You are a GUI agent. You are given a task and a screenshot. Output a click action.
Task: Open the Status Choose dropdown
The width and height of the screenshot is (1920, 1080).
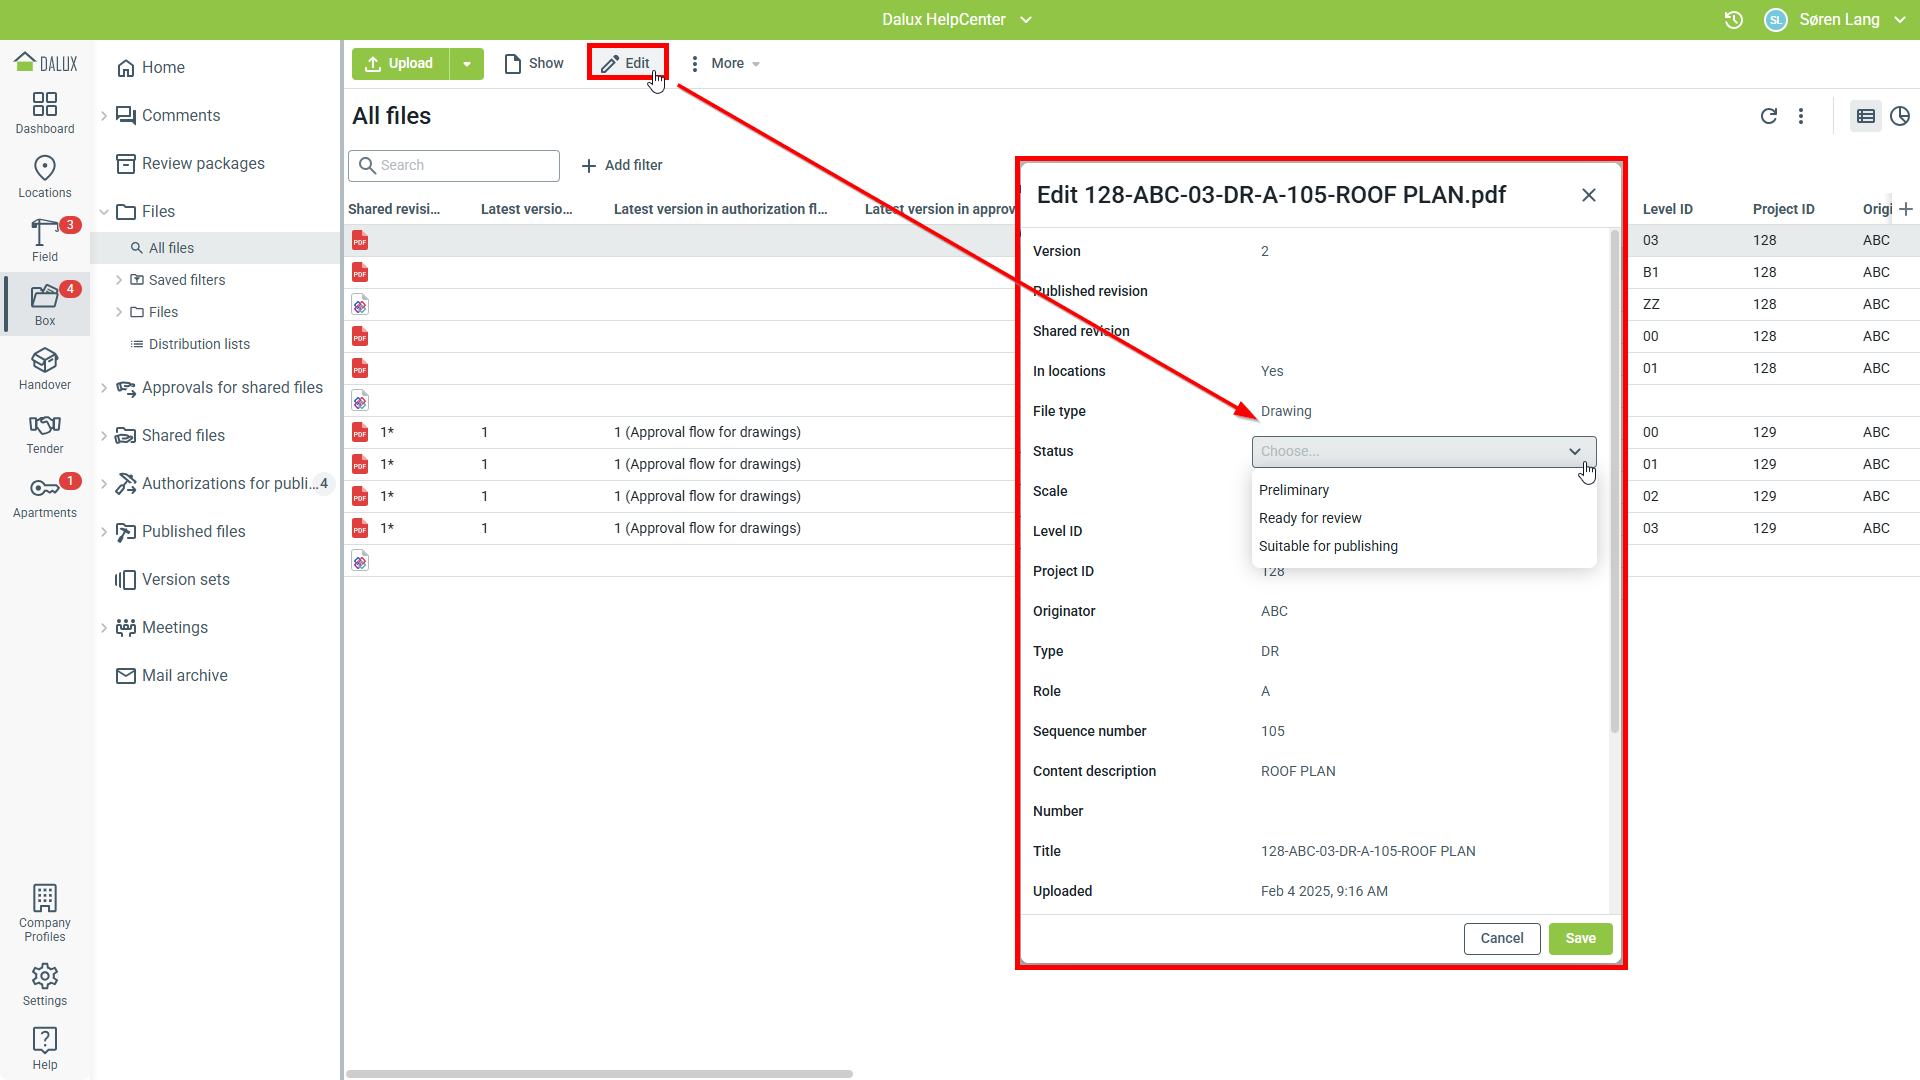[1423, 451]
